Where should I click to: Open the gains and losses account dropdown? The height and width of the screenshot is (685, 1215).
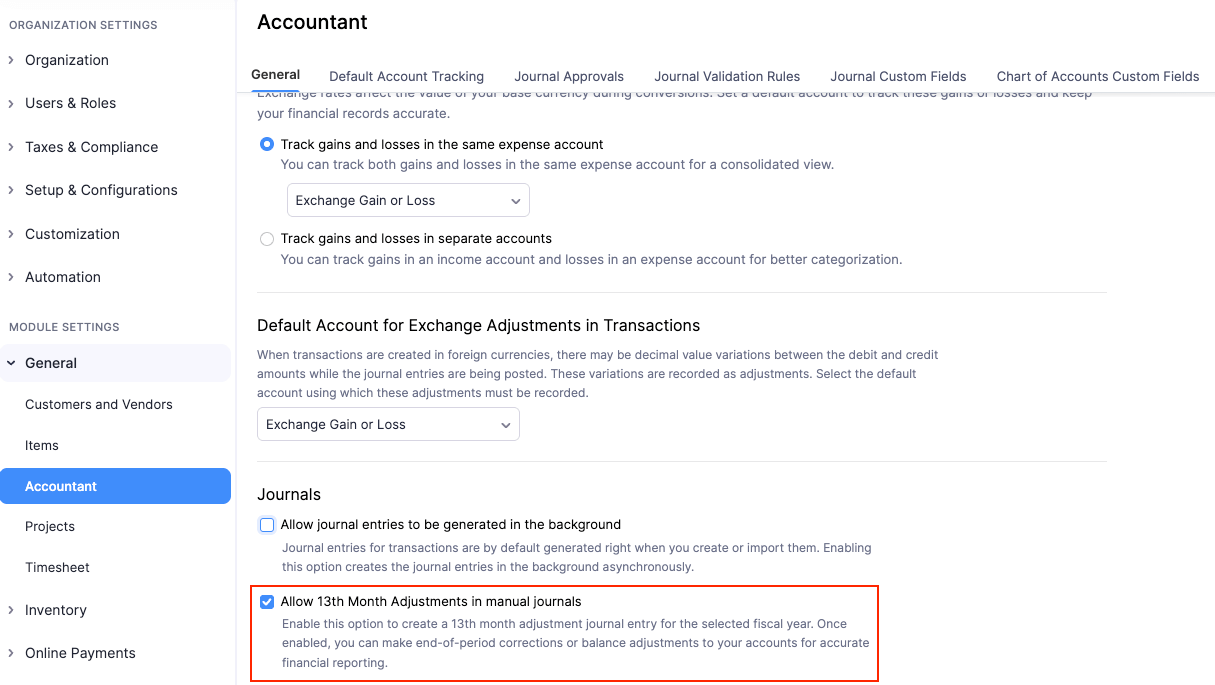[x=407, y=200]
